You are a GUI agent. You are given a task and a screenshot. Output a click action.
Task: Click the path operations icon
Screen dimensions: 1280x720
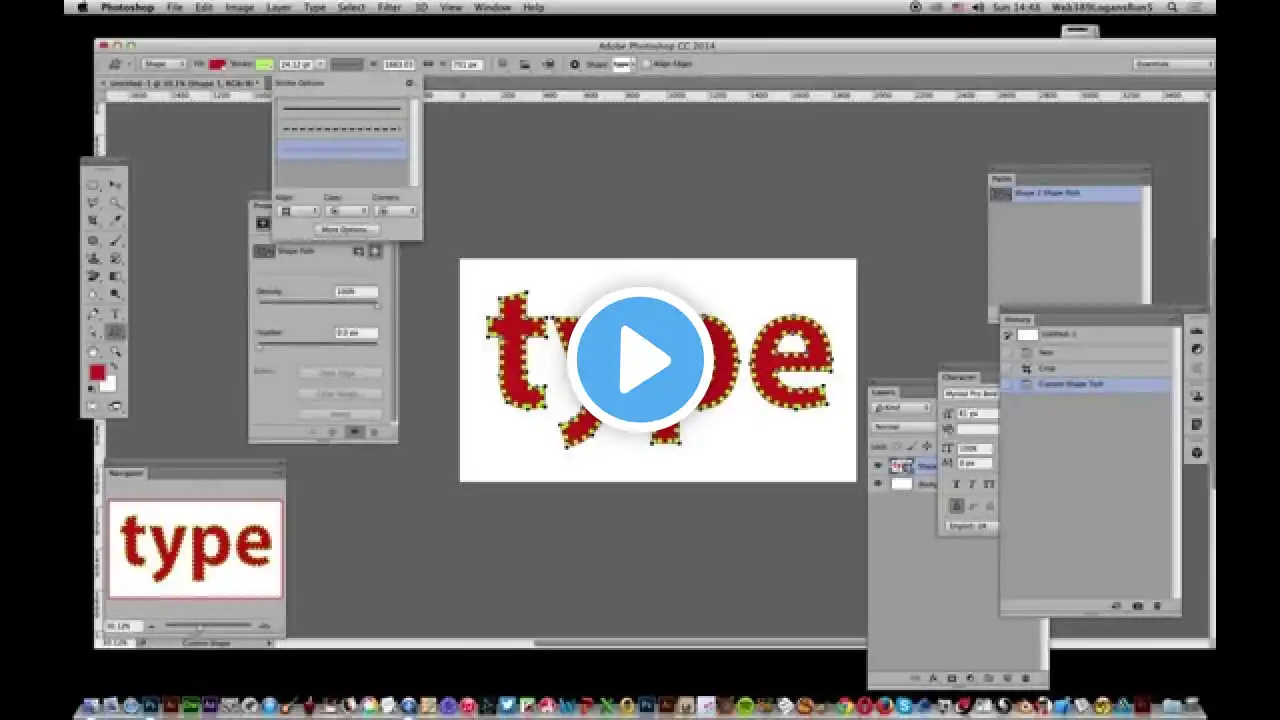coord(503,64)
